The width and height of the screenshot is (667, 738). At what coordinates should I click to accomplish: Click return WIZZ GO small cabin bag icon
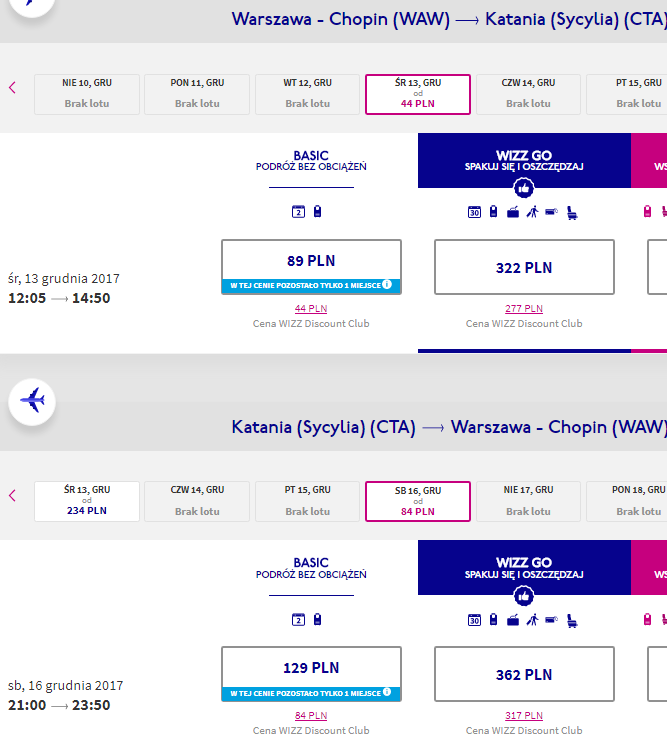click(x=493, y=619)
